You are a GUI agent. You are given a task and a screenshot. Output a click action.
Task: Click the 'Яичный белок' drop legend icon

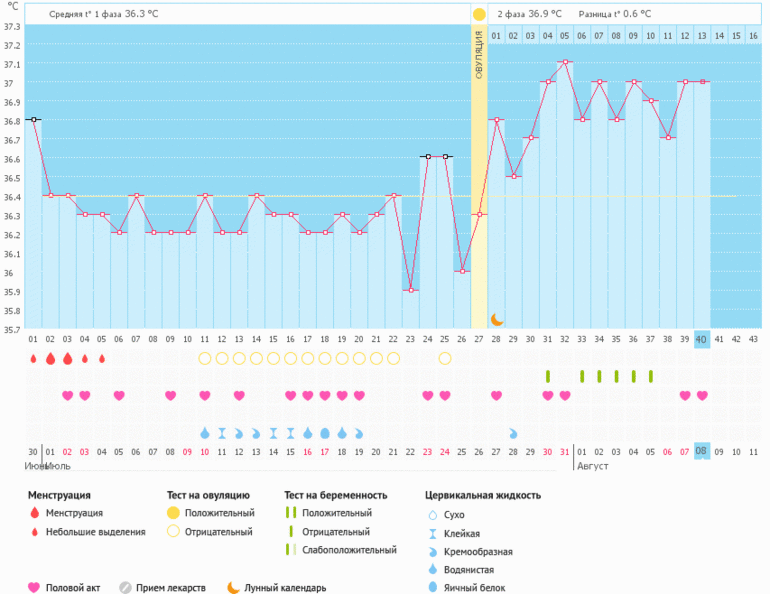tap(433, 588)
